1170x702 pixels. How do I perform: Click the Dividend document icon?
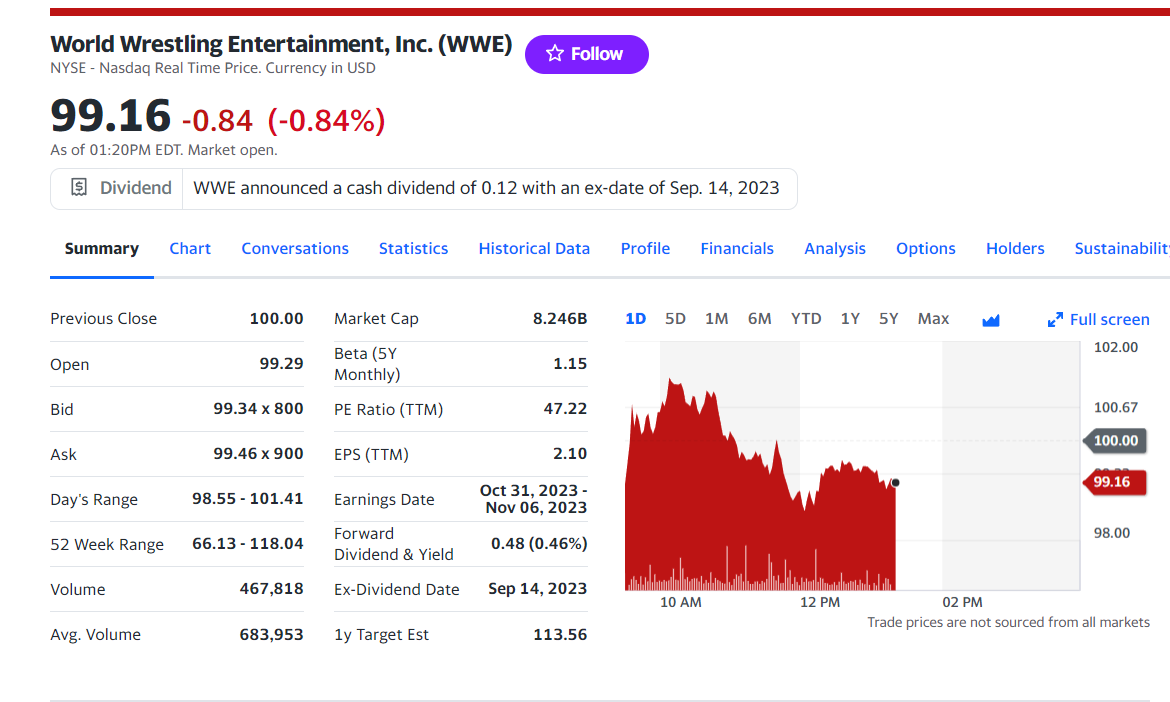(x=79, y=187)
